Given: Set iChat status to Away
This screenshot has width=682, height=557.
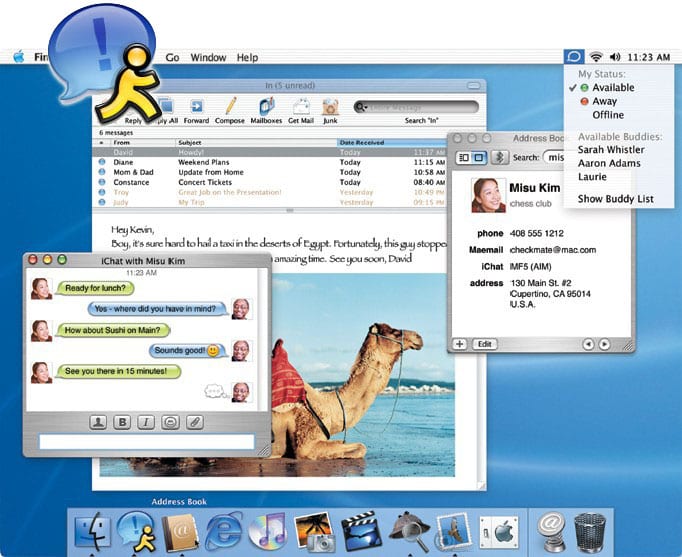Looking at the screenshot, I should (x=605, y=101).
